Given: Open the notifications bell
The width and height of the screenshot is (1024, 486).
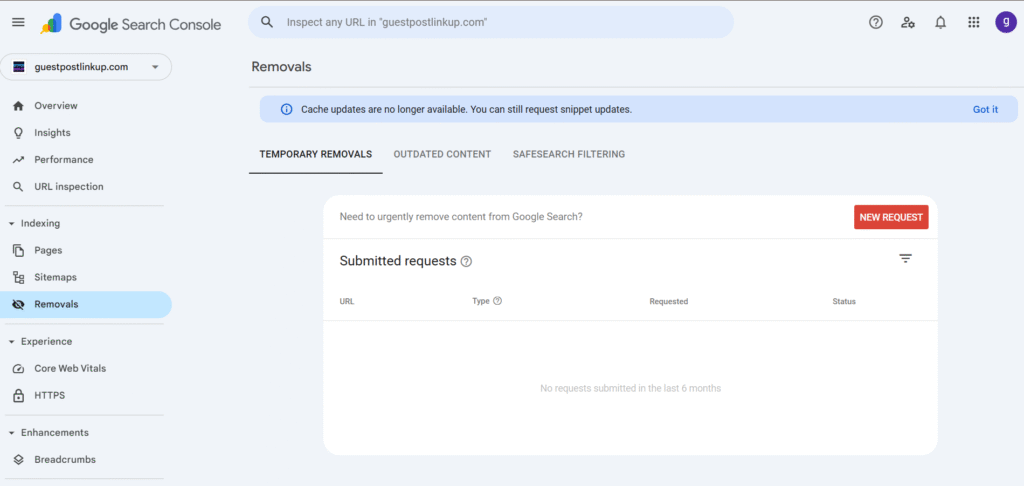Looking at the screenshot, I should tap(940, 23).
